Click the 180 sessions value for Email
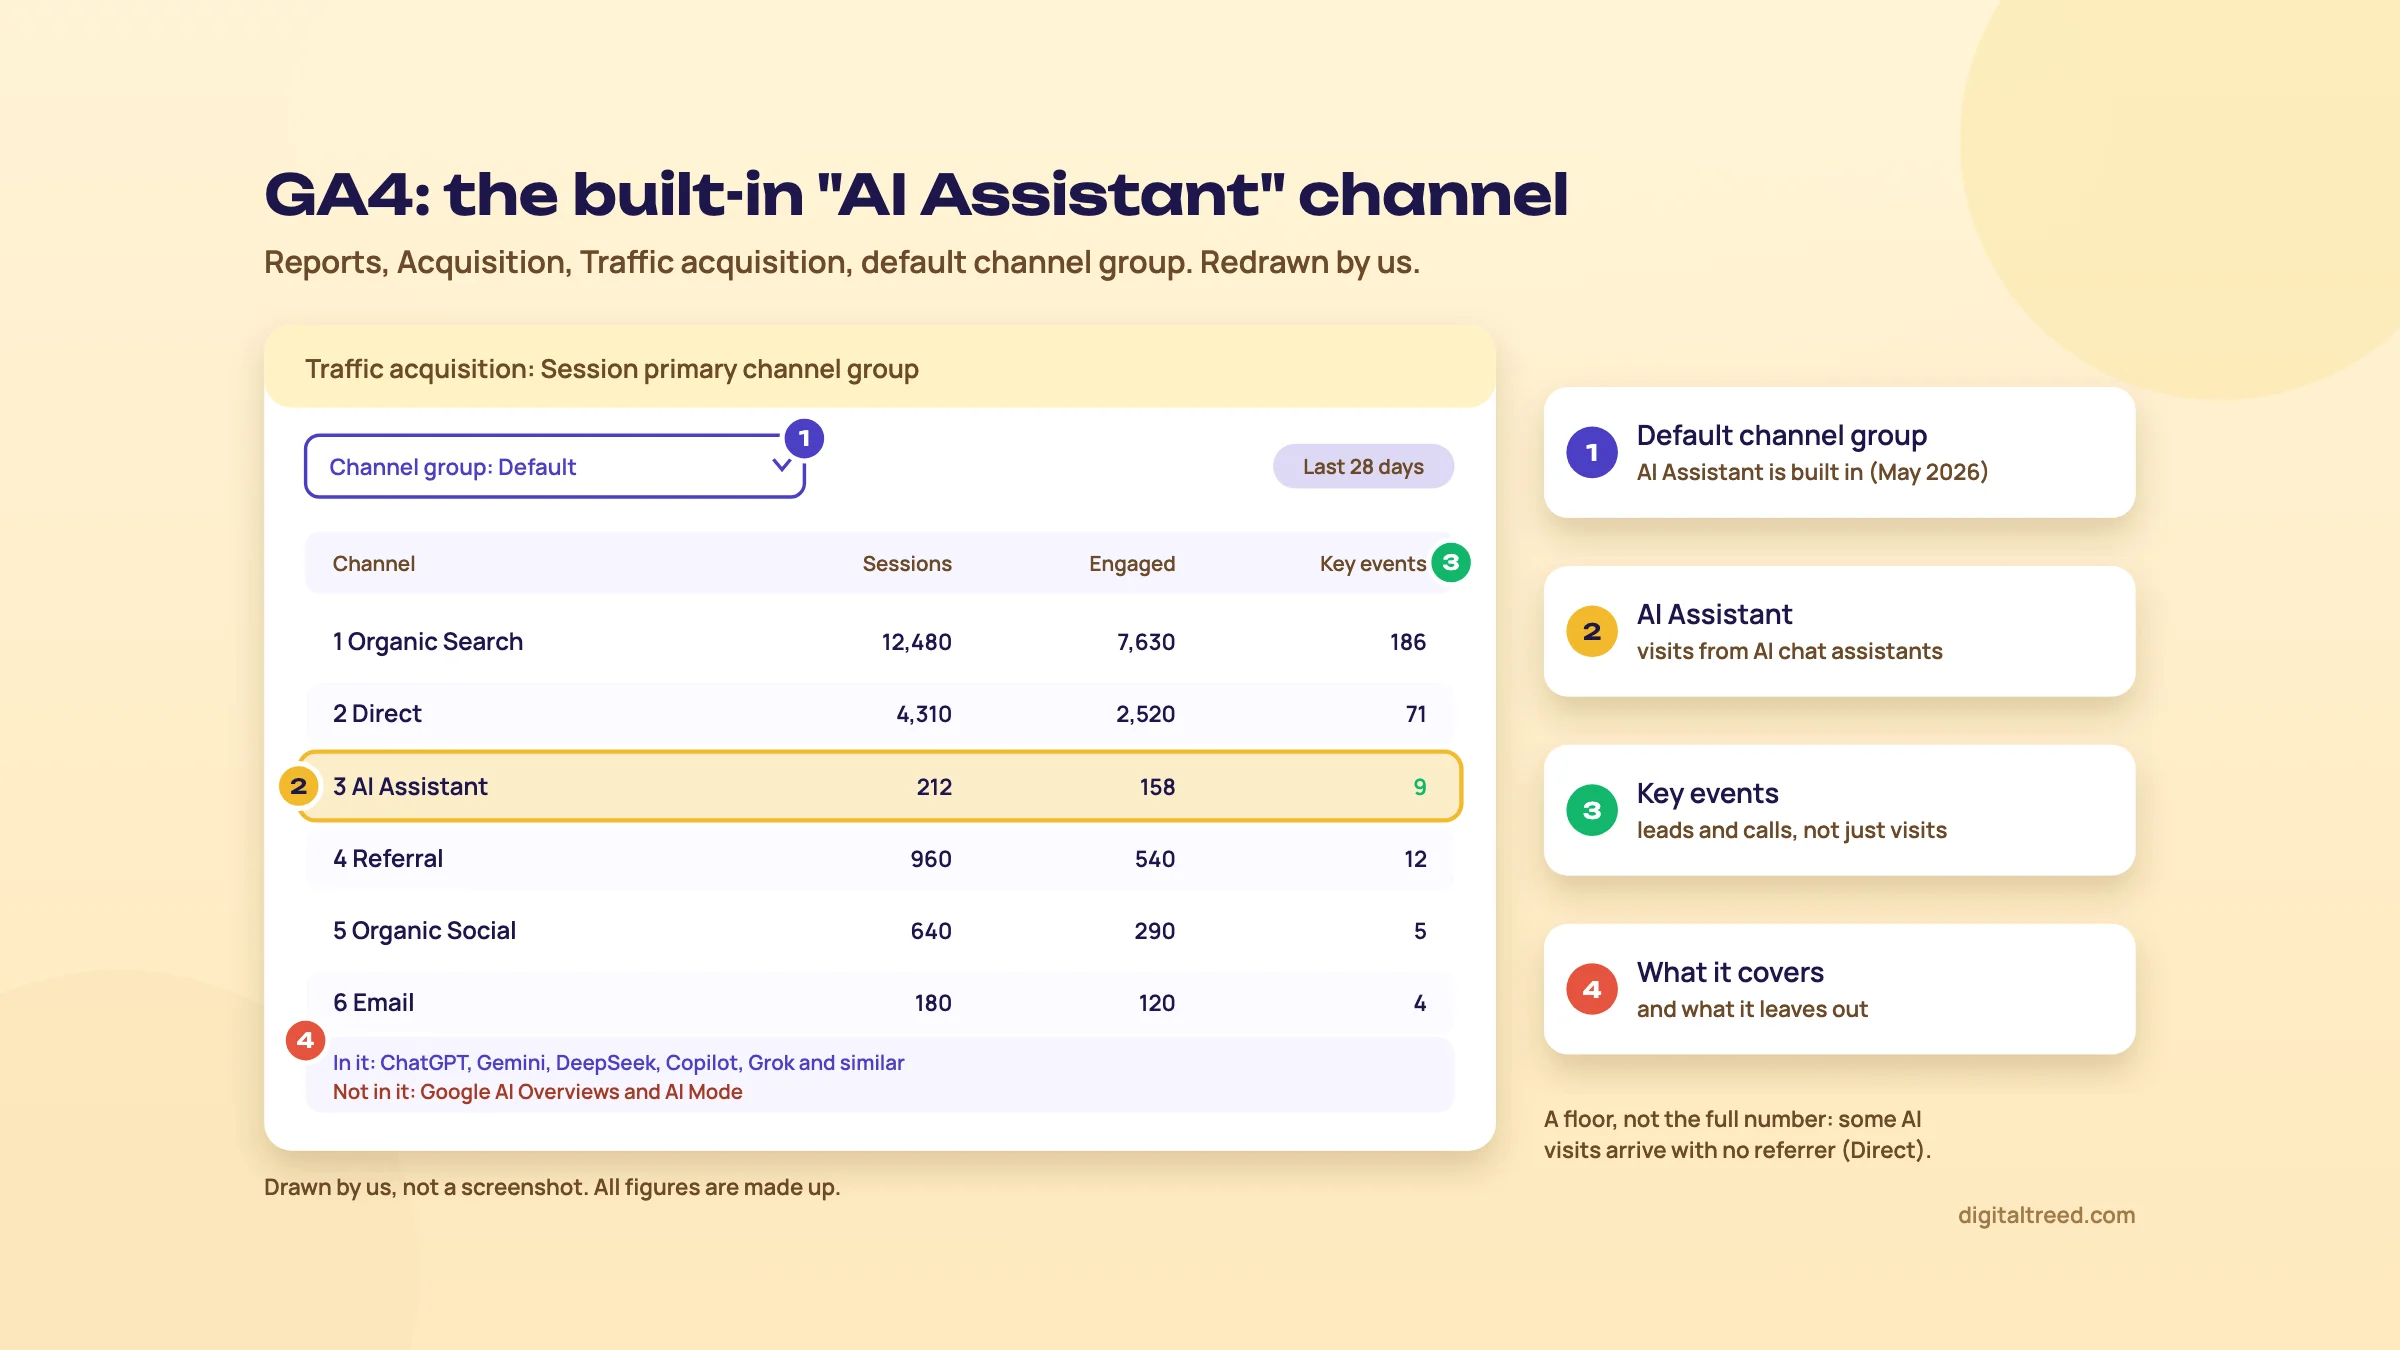This screenshot has width=2400, height=1350. [x=933, y=1003]
